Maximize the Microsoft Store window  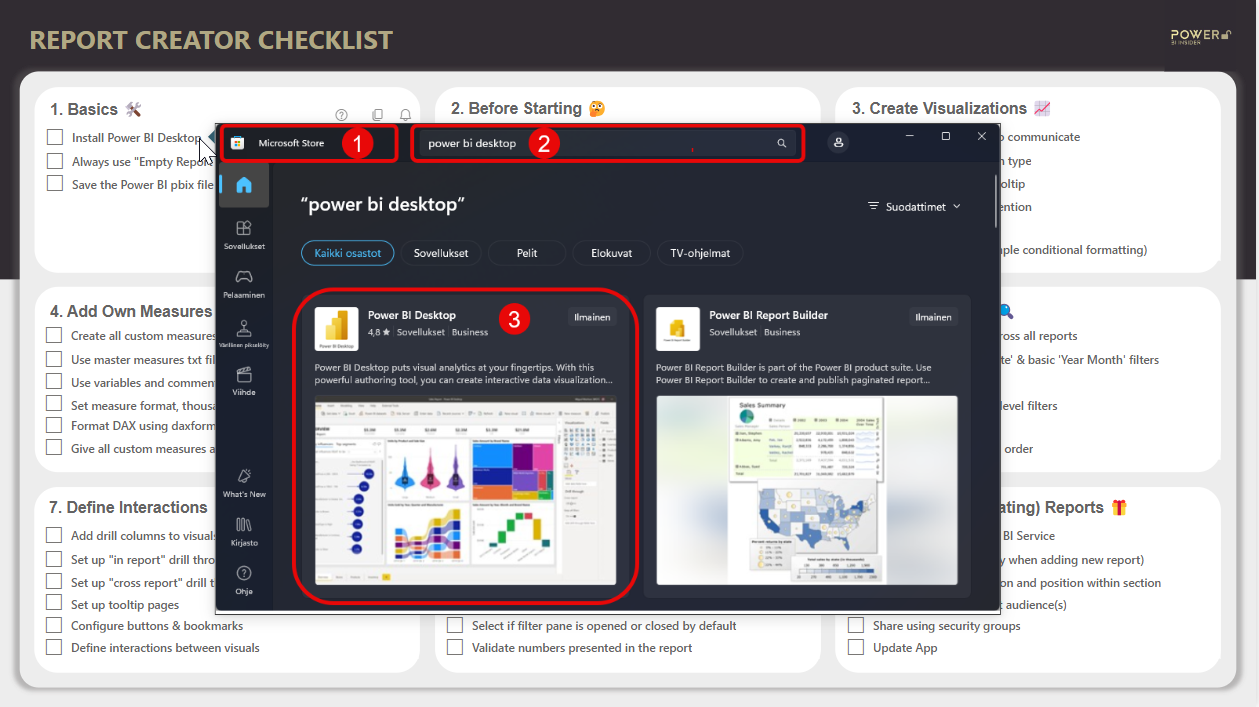pos(946,136)
